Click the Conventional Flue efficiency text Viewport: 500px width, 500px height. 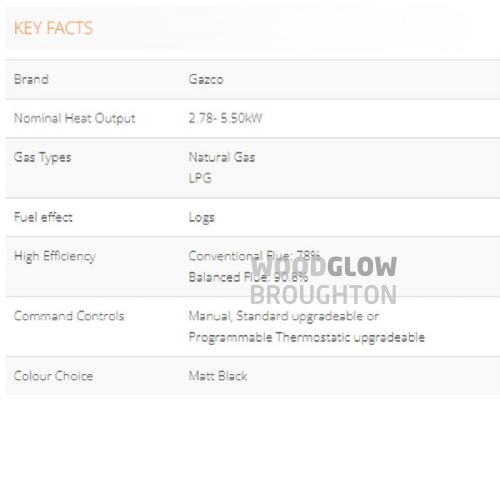coord(254,256)
